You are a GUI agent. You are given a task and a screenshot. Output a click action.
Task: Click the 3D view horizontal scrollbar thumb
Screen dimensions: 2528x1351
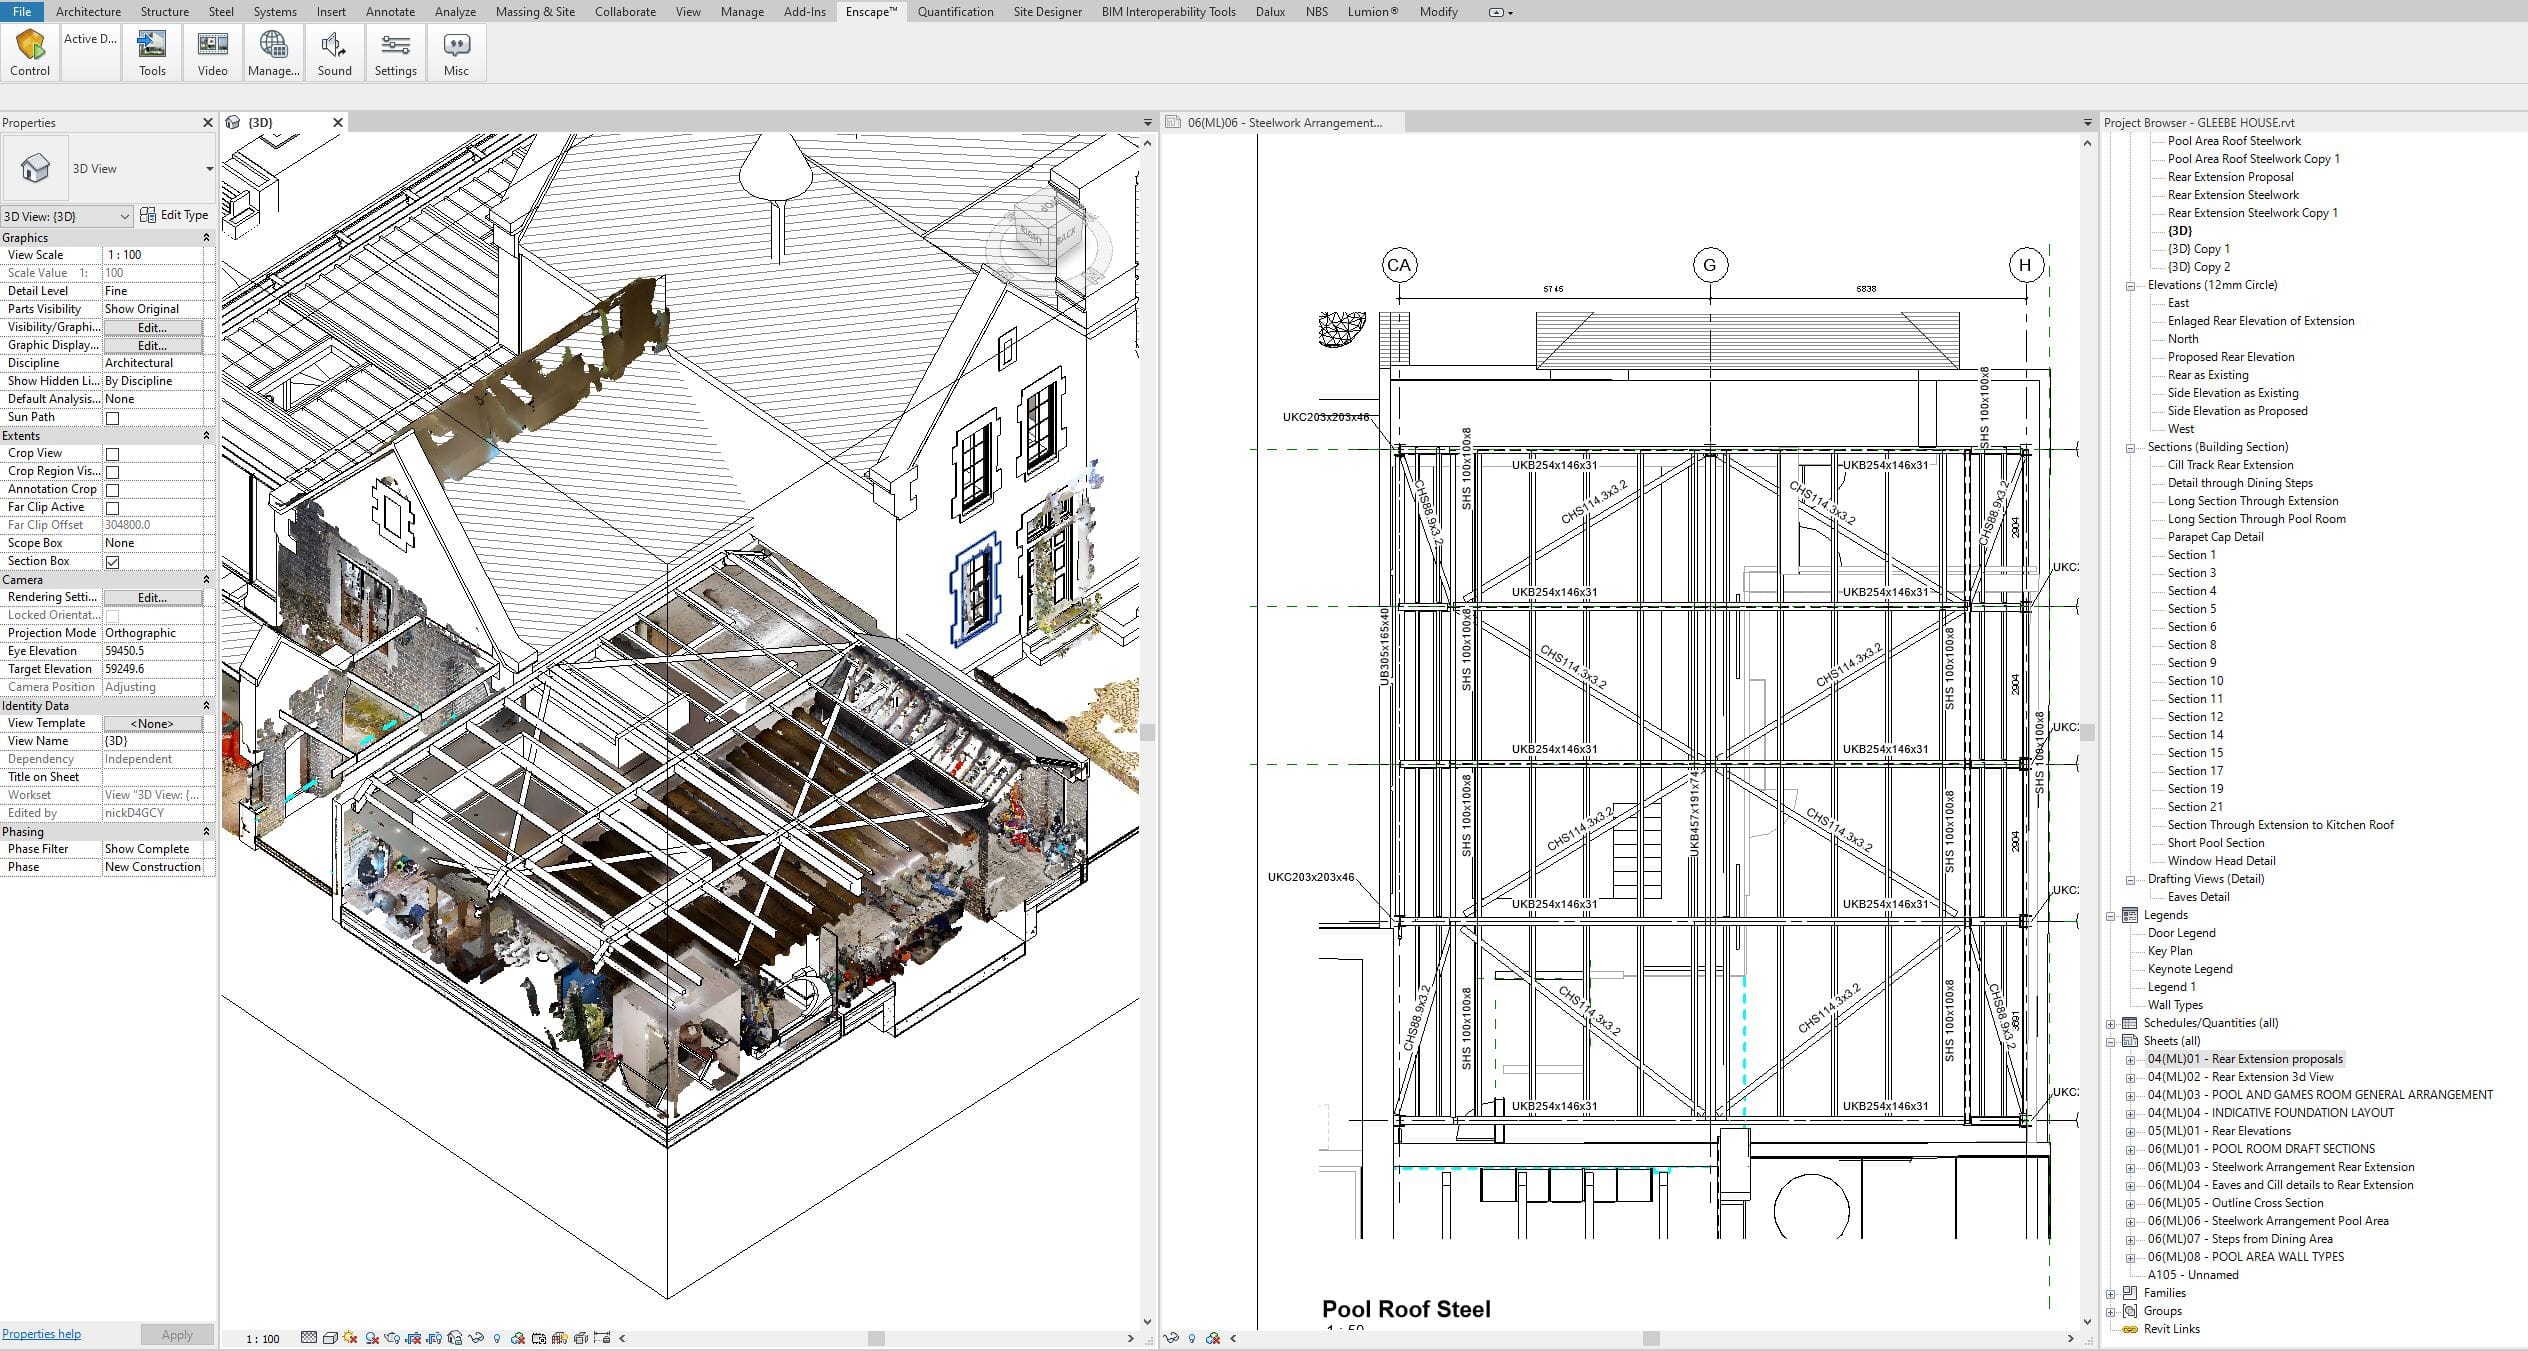876,1338
